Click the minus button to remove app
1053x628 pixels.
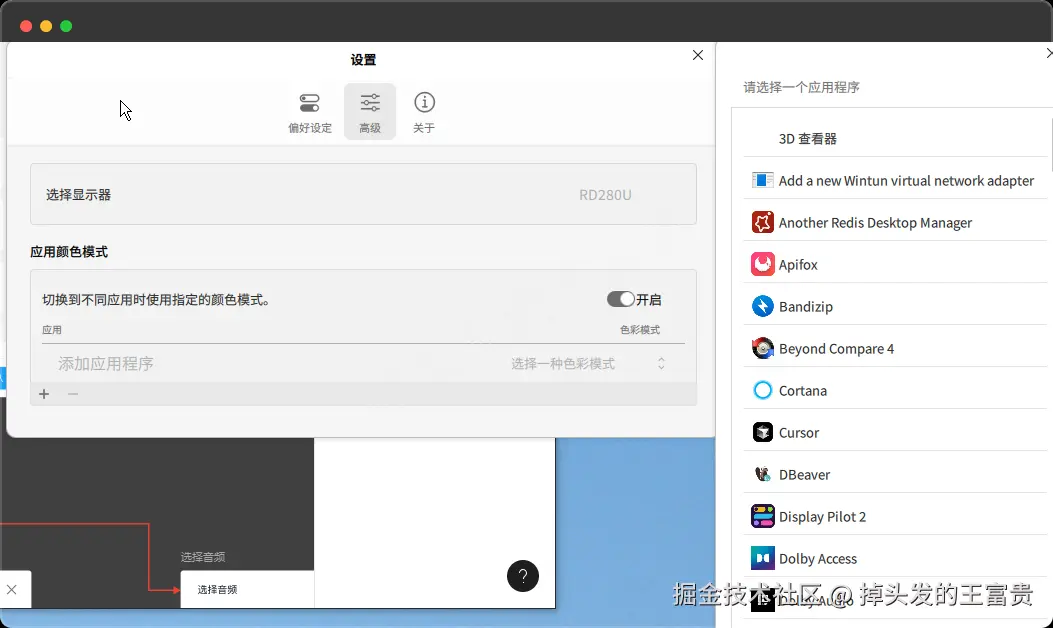point(73,394)
